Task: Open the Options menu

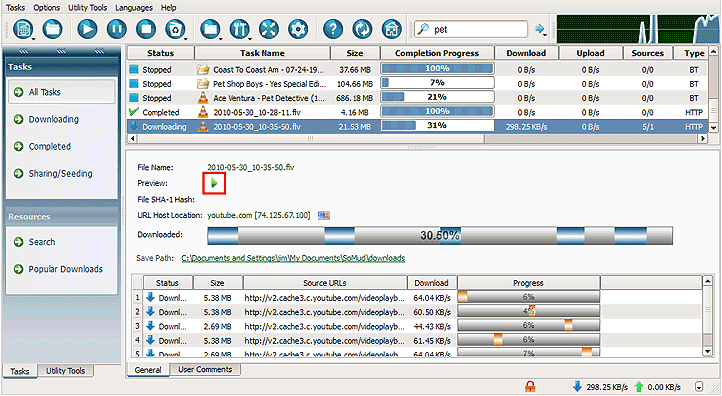Action: pyautogui.click(x=47, y=8)
